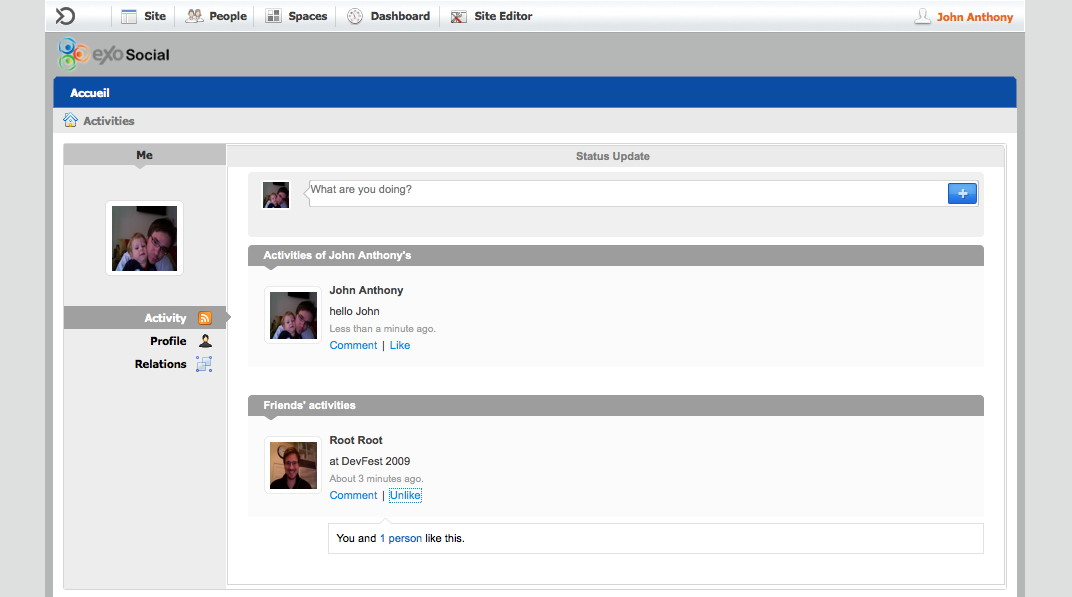Open the Dashboard menu

coord(389,16)
